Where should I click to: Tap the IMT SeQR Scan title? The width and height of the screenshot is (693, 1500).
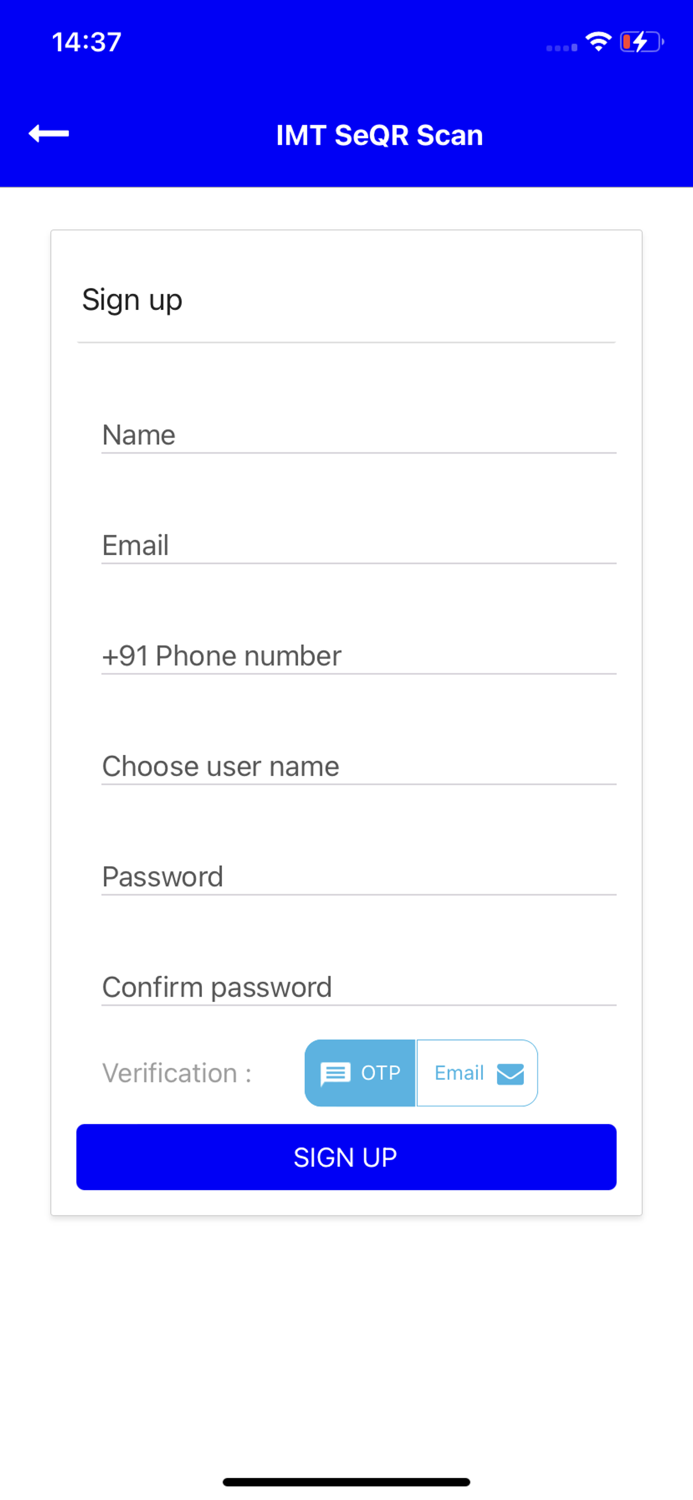pos(379,134)
